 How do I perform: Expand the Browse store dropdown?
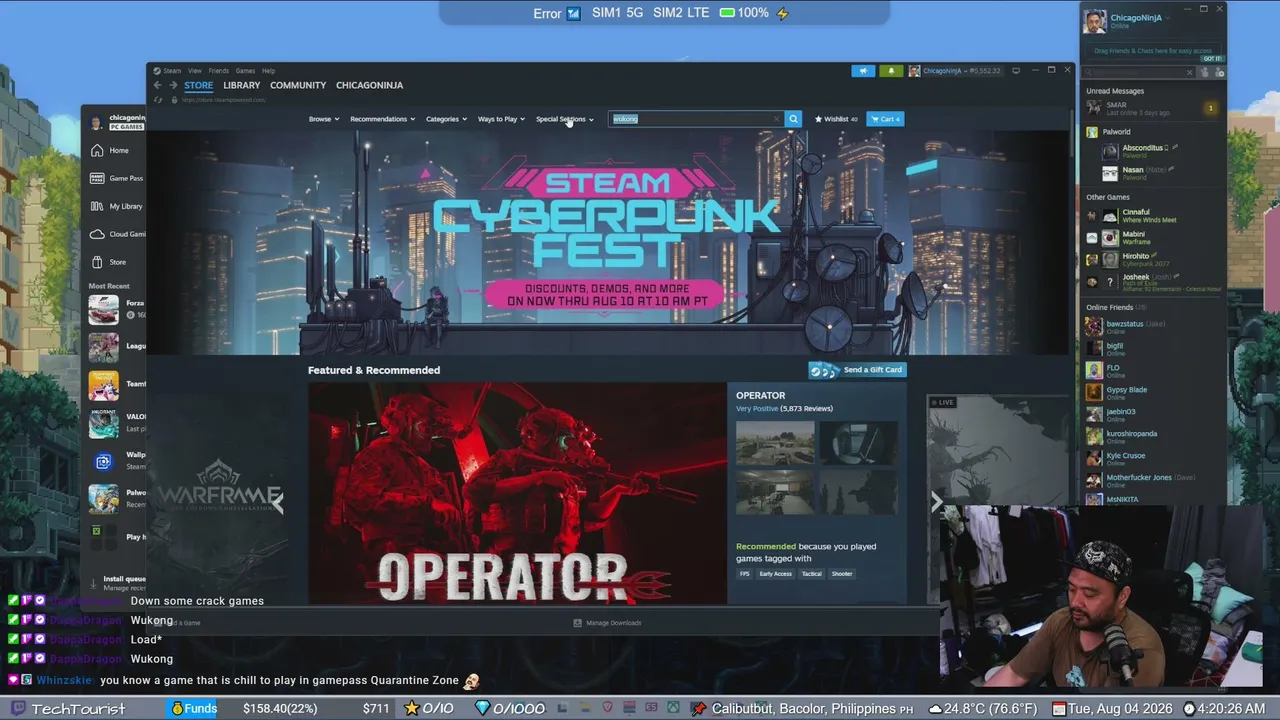coord(324,119)
